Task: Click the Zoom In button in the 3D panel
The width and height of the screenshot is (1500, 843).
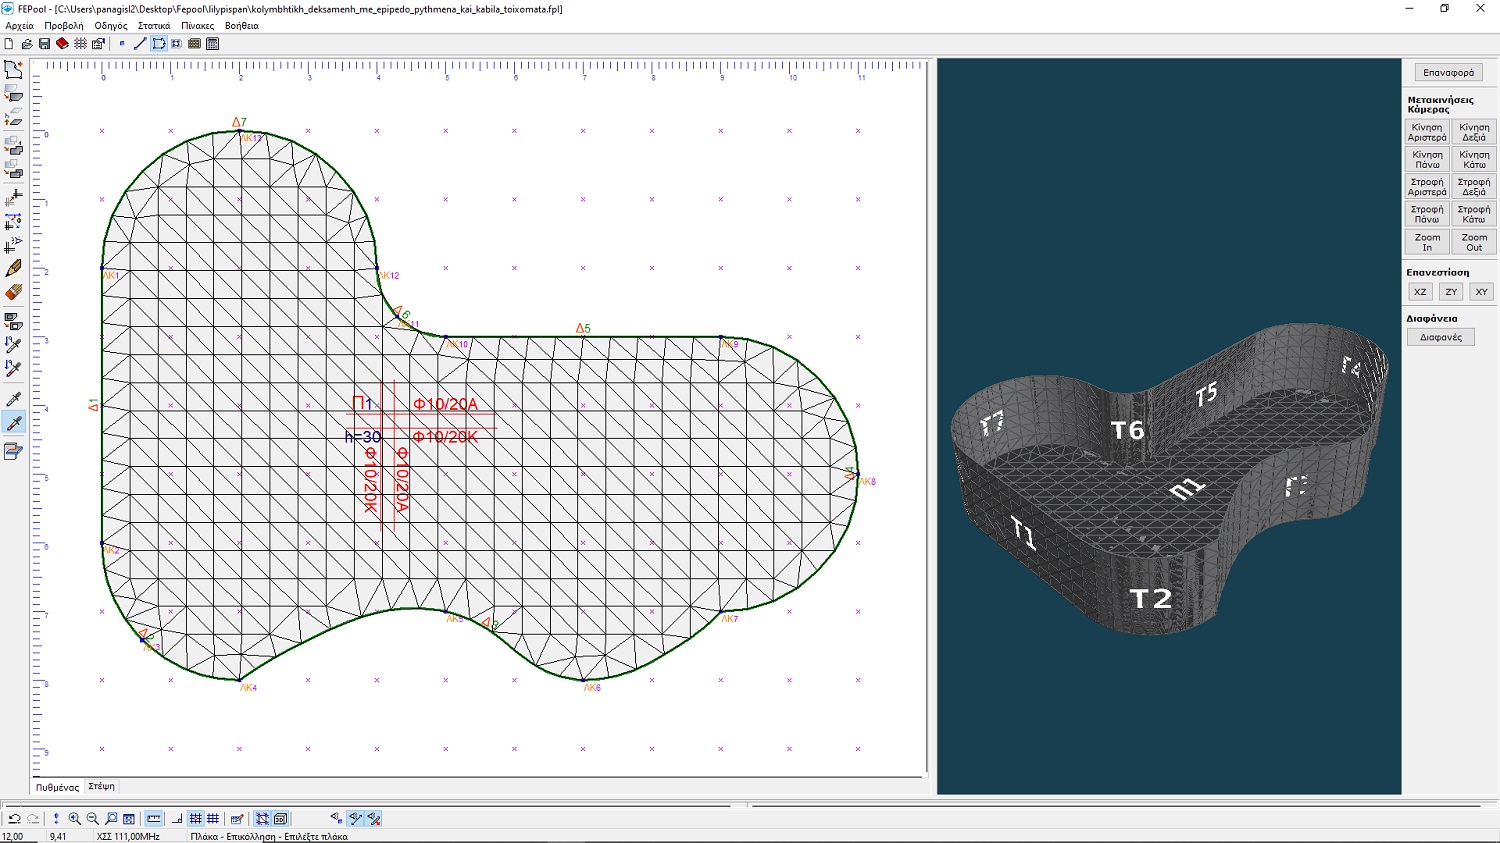Action: [1427, 242]
